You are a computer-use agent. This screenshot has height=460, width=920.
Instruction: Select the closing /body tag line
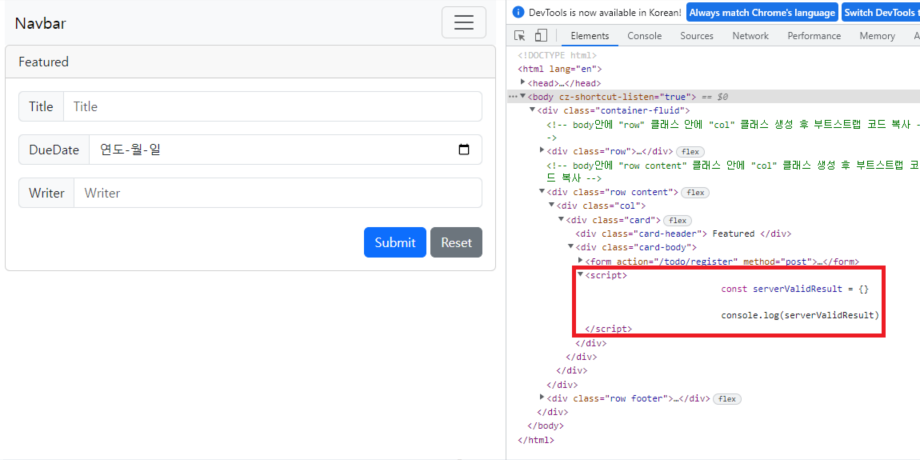point(546,426)
